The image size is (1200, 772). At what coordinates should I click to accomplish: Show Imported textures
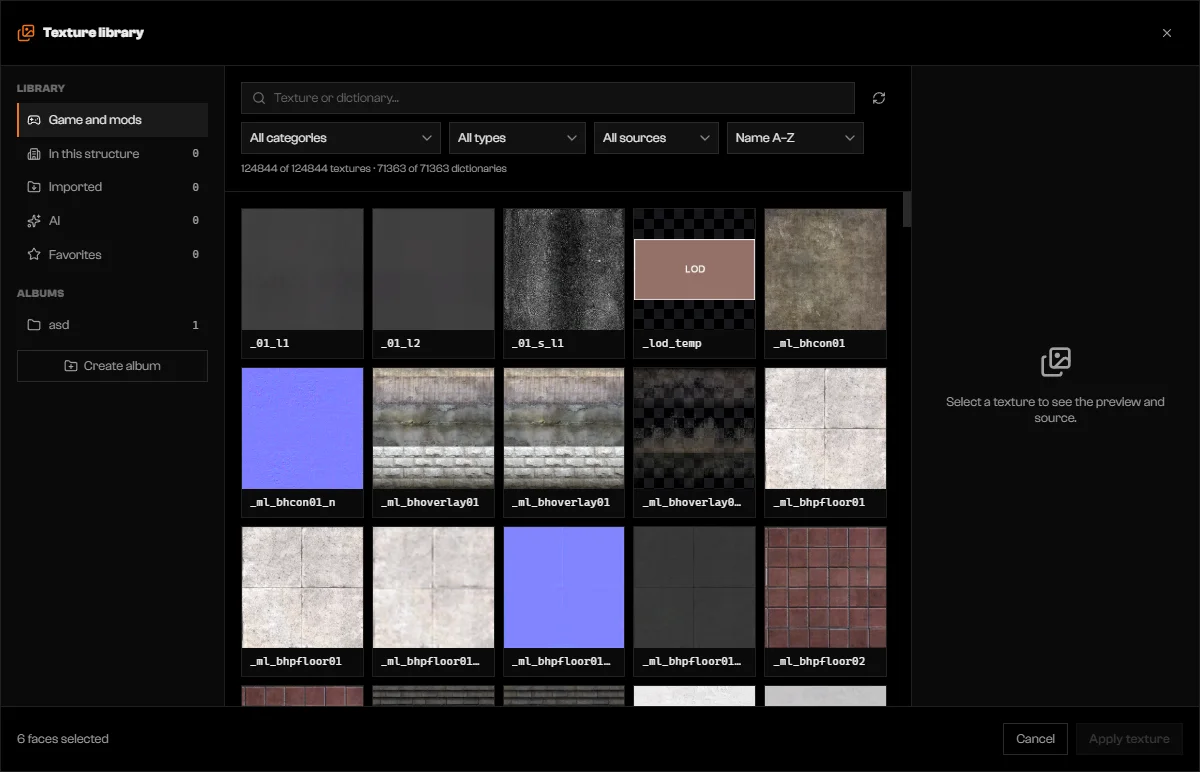[112, 187]
